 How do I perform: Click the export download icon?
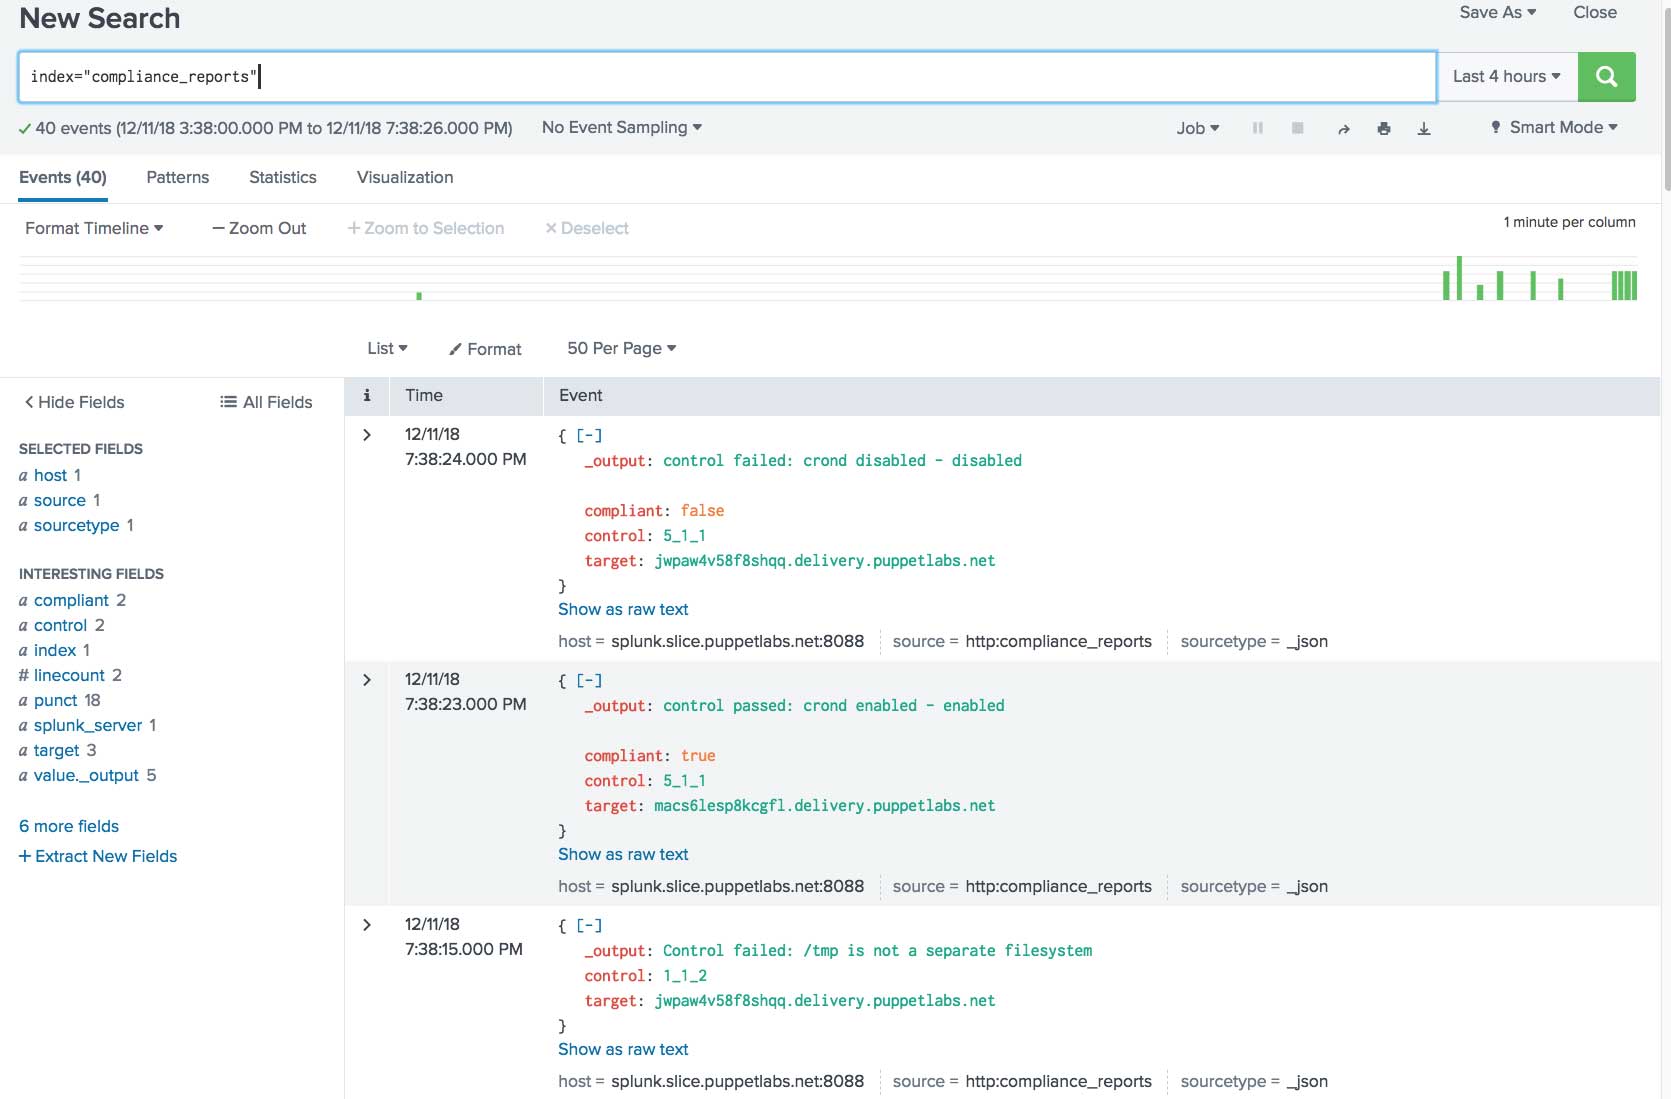tap(1424, 129)
